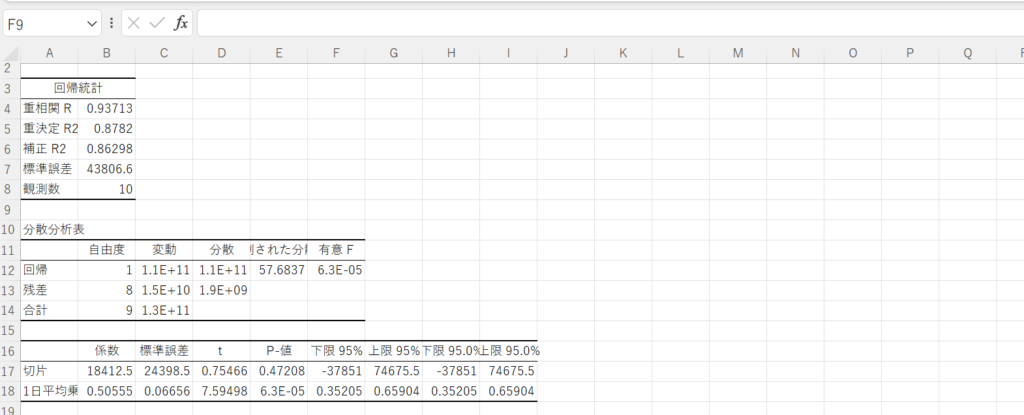Viewport: 1024px width, 415px height.
Task: Select the t value 7.59498 cell
Action: pos(221,390)
